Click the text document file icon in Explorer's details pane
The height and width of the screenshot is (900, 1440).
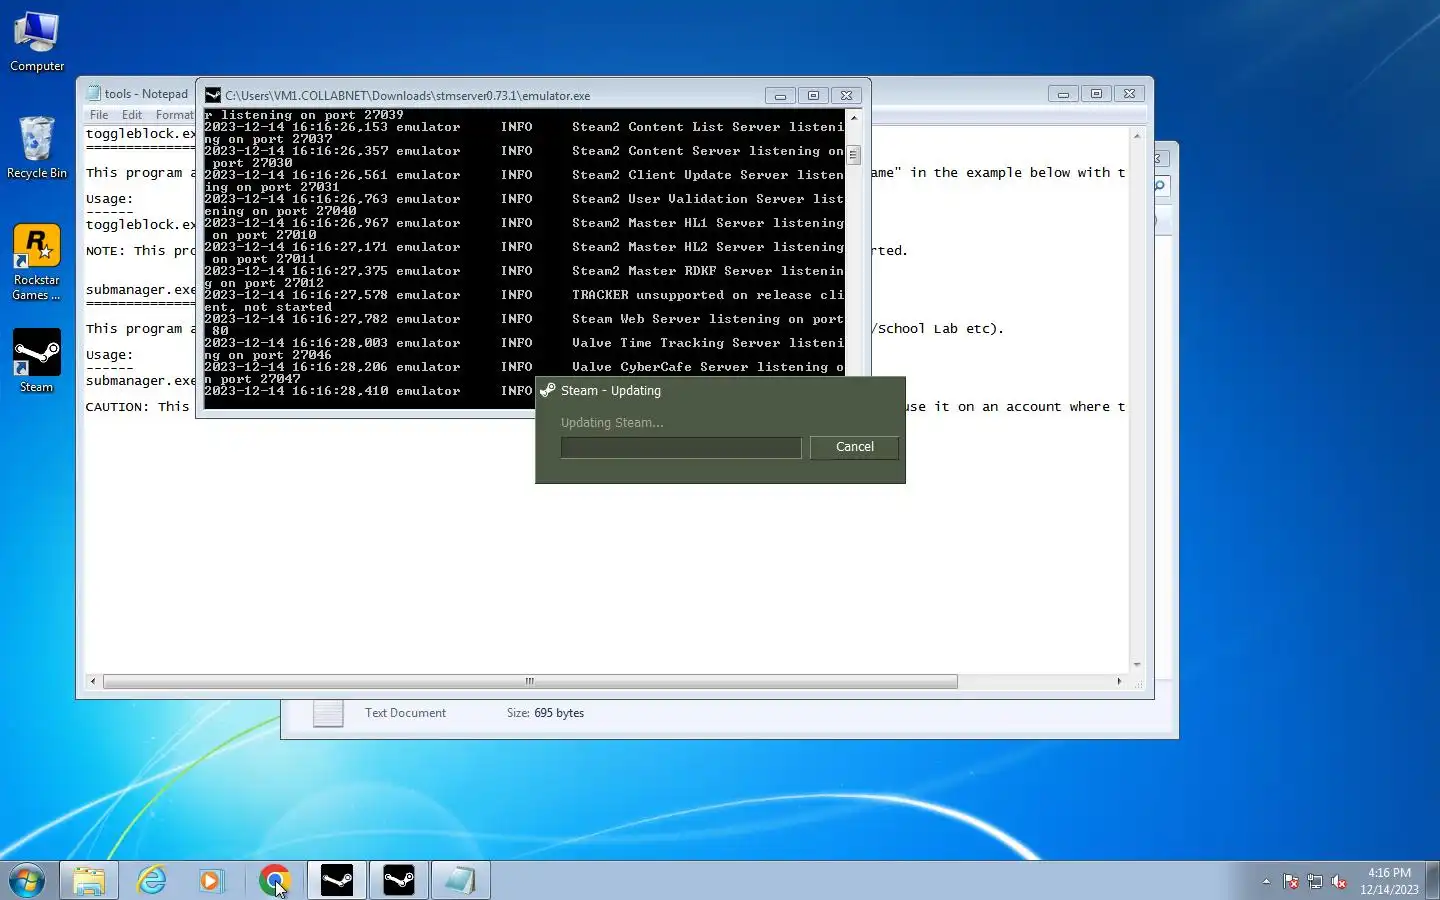click(x=328, y=713)
